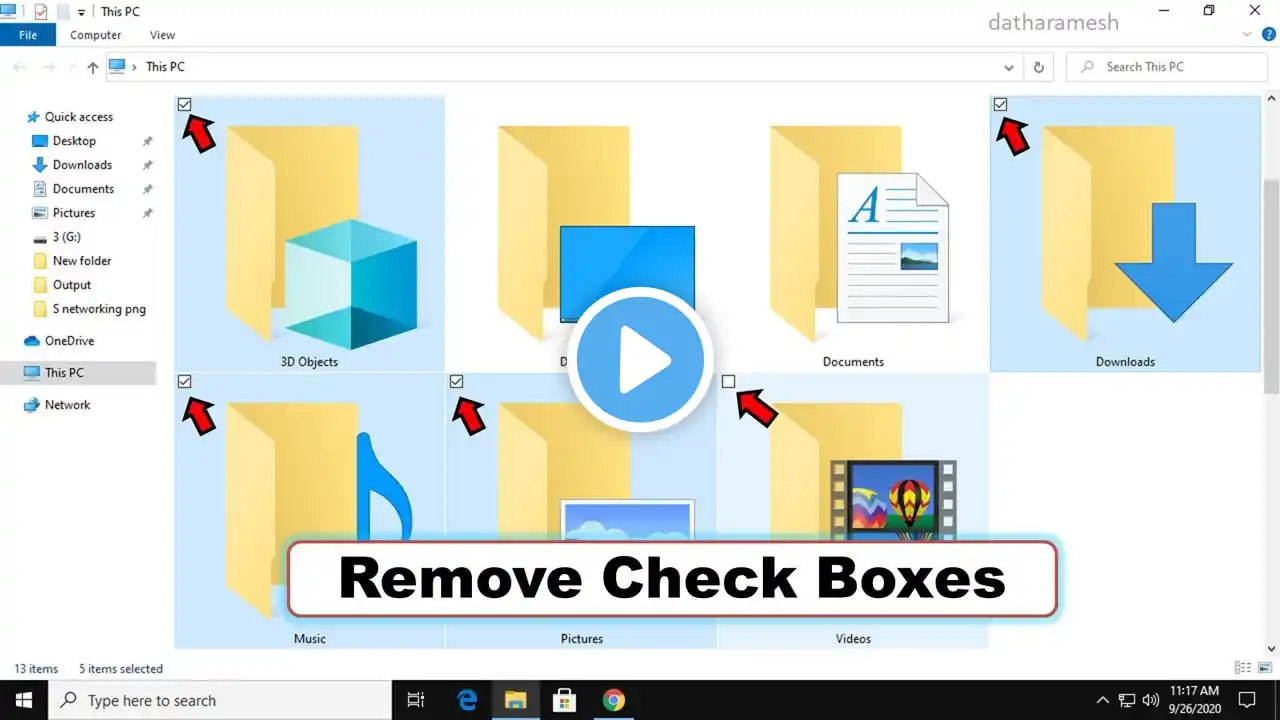
Task: Play the video with center play button
Action: point(640,360)
